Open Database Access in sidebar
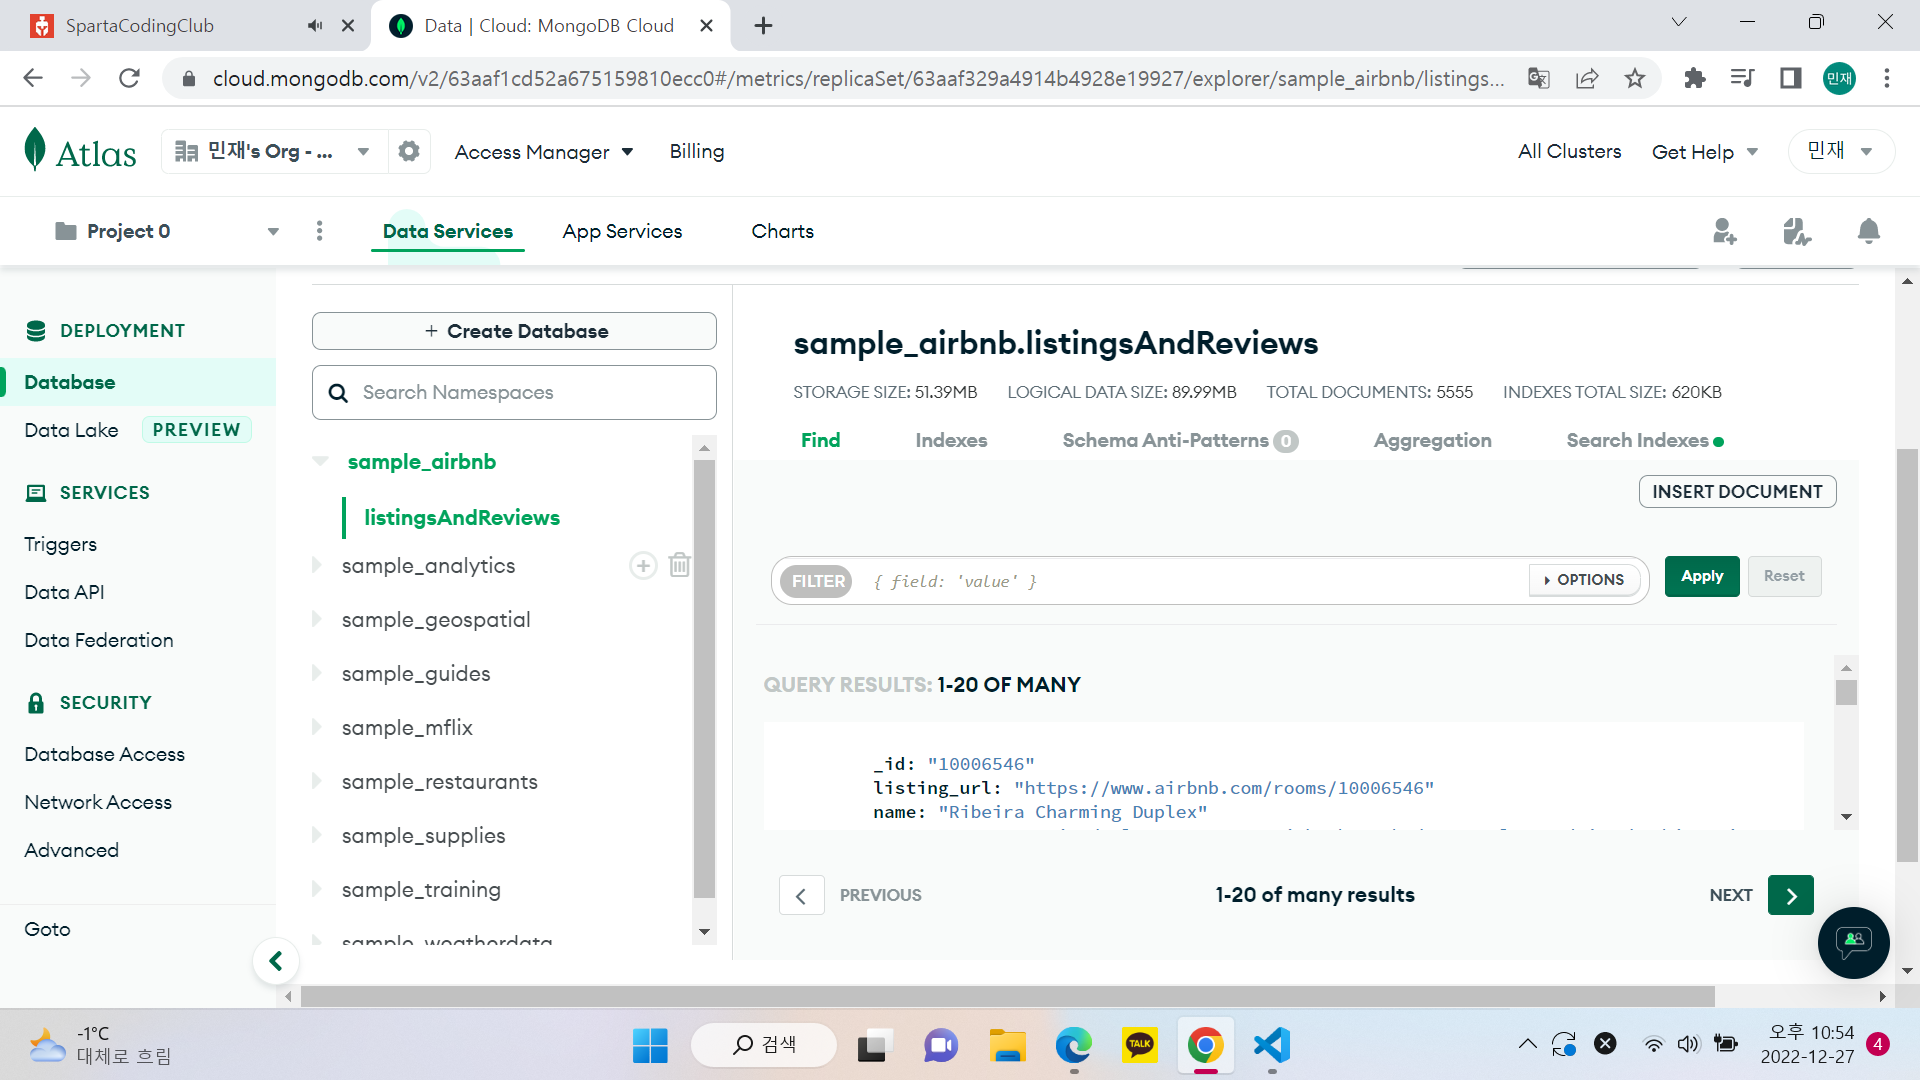The height and width of the screenshot is (1080, 1920). [105, 754]
